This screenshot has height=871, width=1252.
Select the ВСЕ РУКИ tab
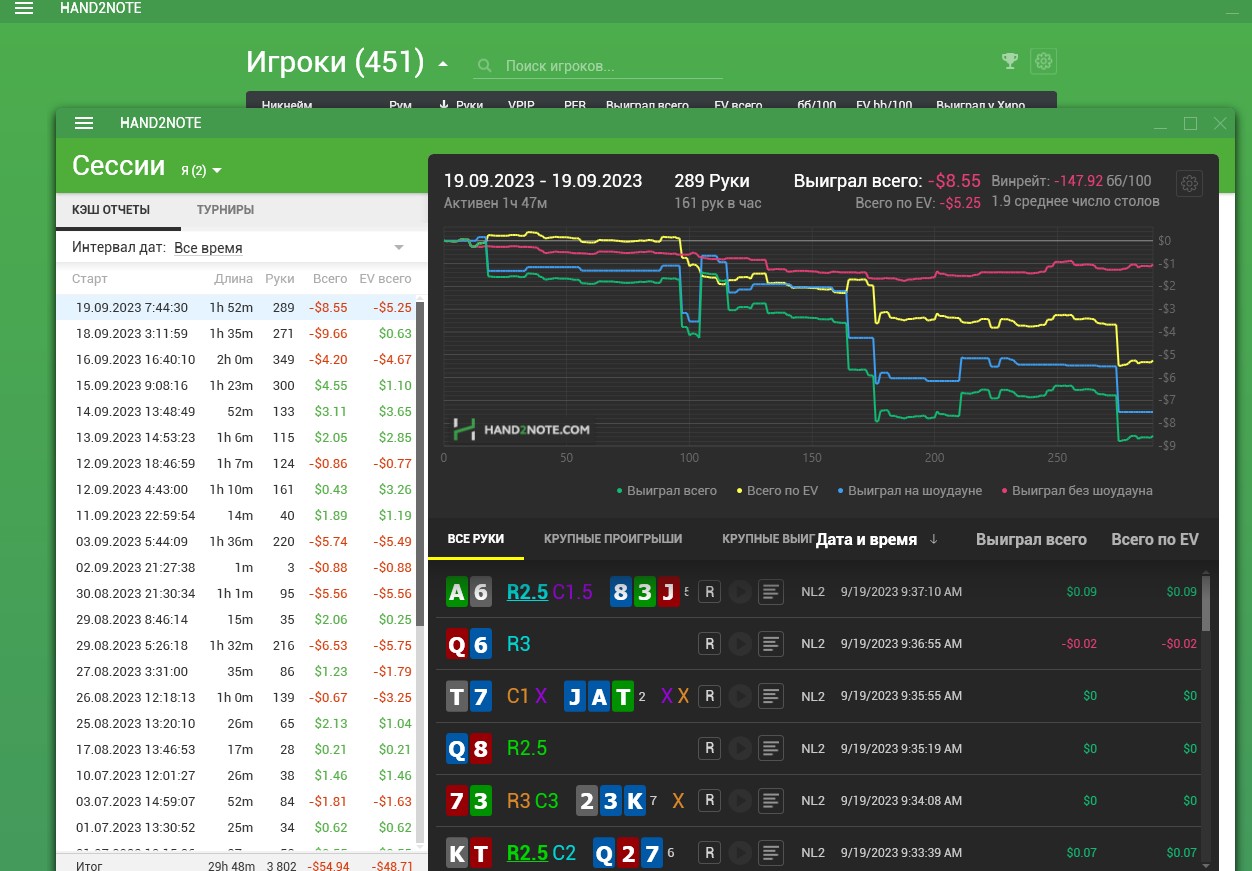tap(476, 538)
